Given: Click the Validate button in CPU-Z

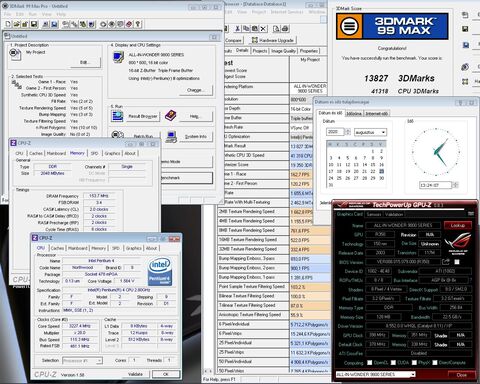Looking at the screenshot, I should [135, 374].
